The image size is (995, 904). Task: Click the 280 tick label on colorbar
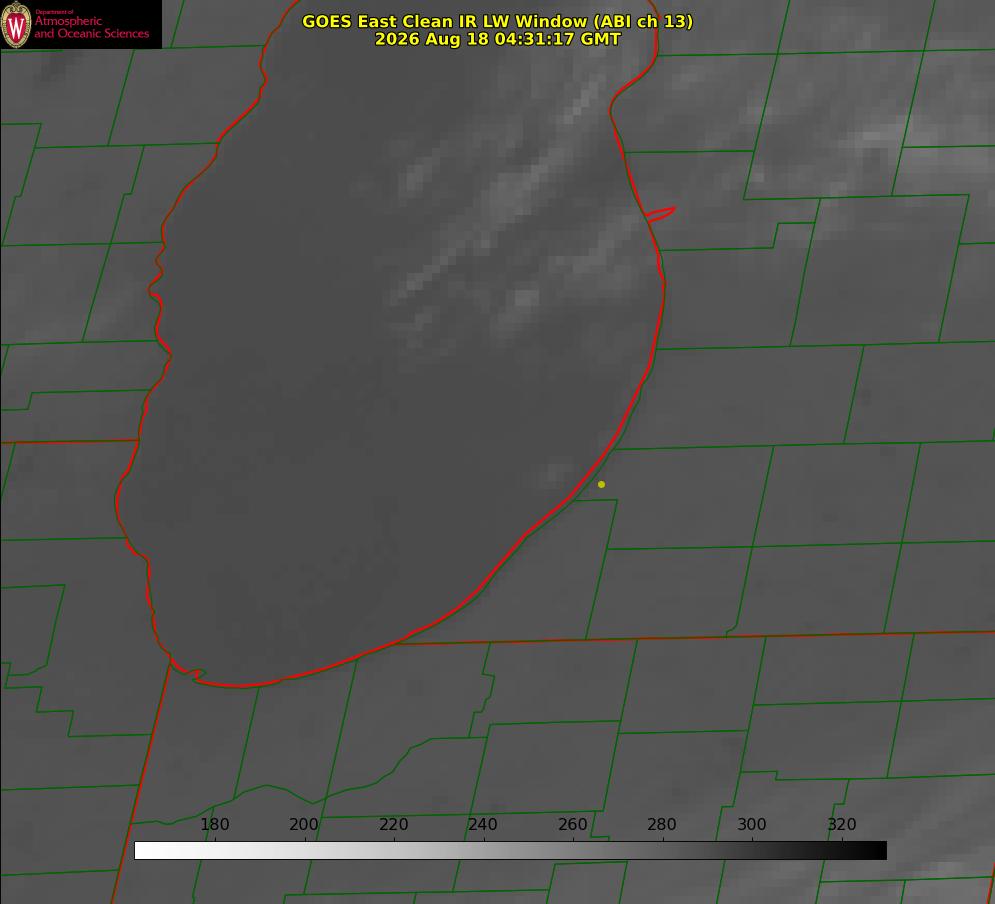[x=662, y=824]
